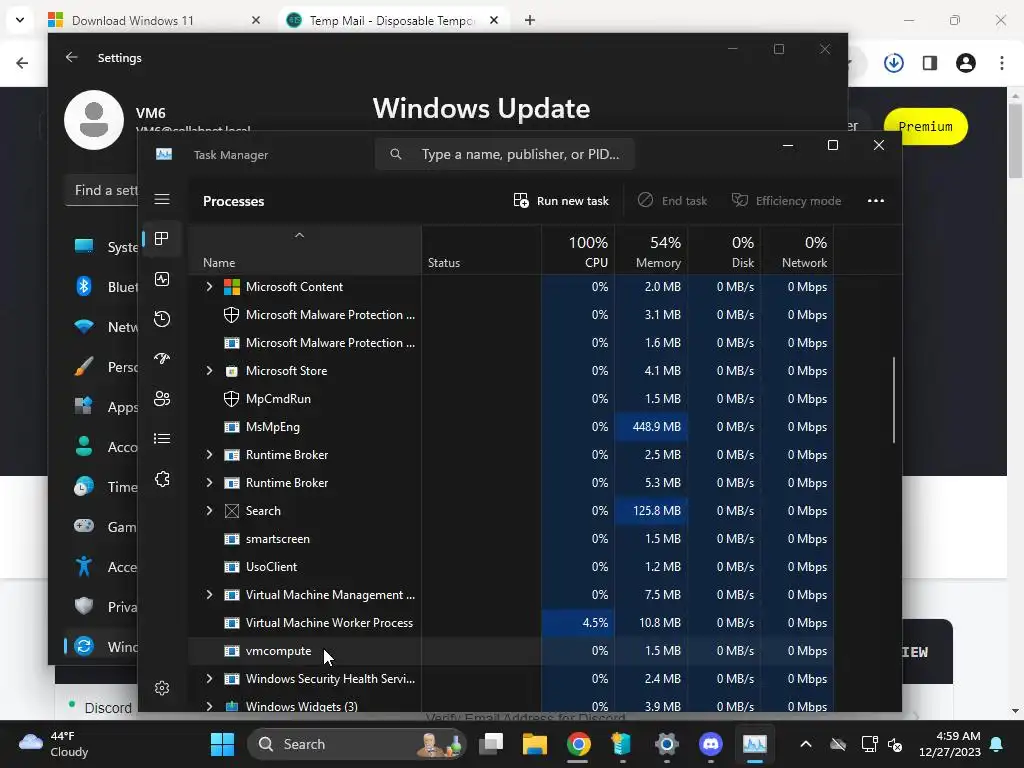Click Premium button on Temp Mail page
1024x768 pixels.
[925, 127]
